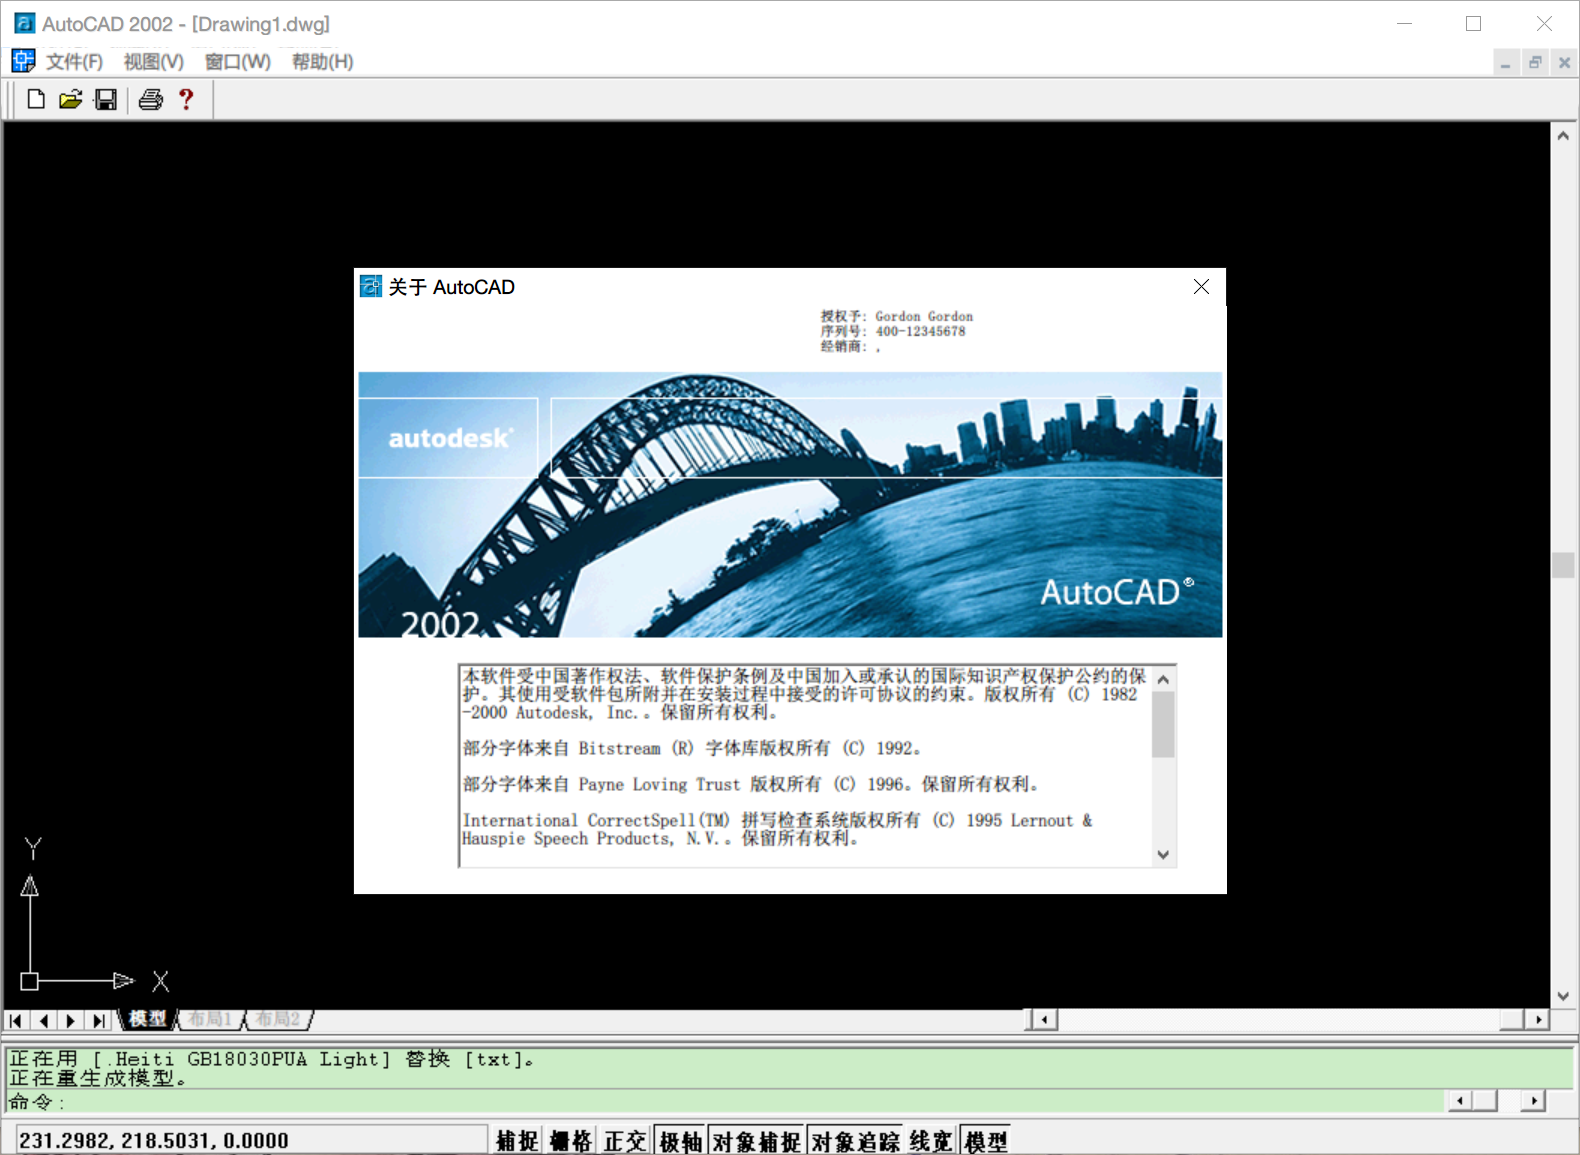Click drawing area vertical scrollbar up arrow

[x=1563, y=135]
